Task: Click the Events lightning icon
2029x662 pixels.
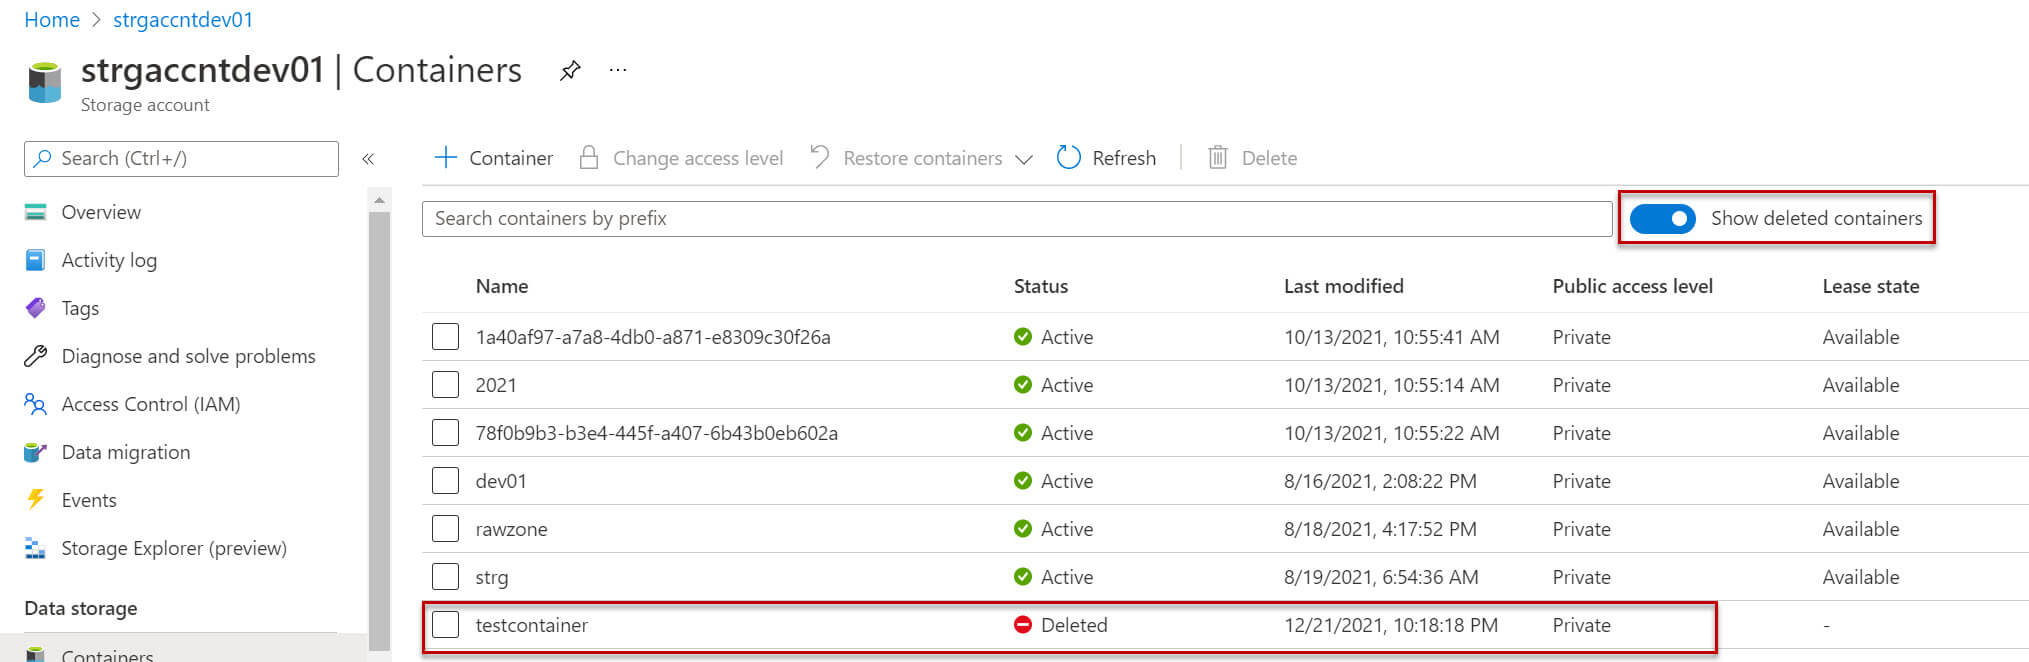Action: 36,500
